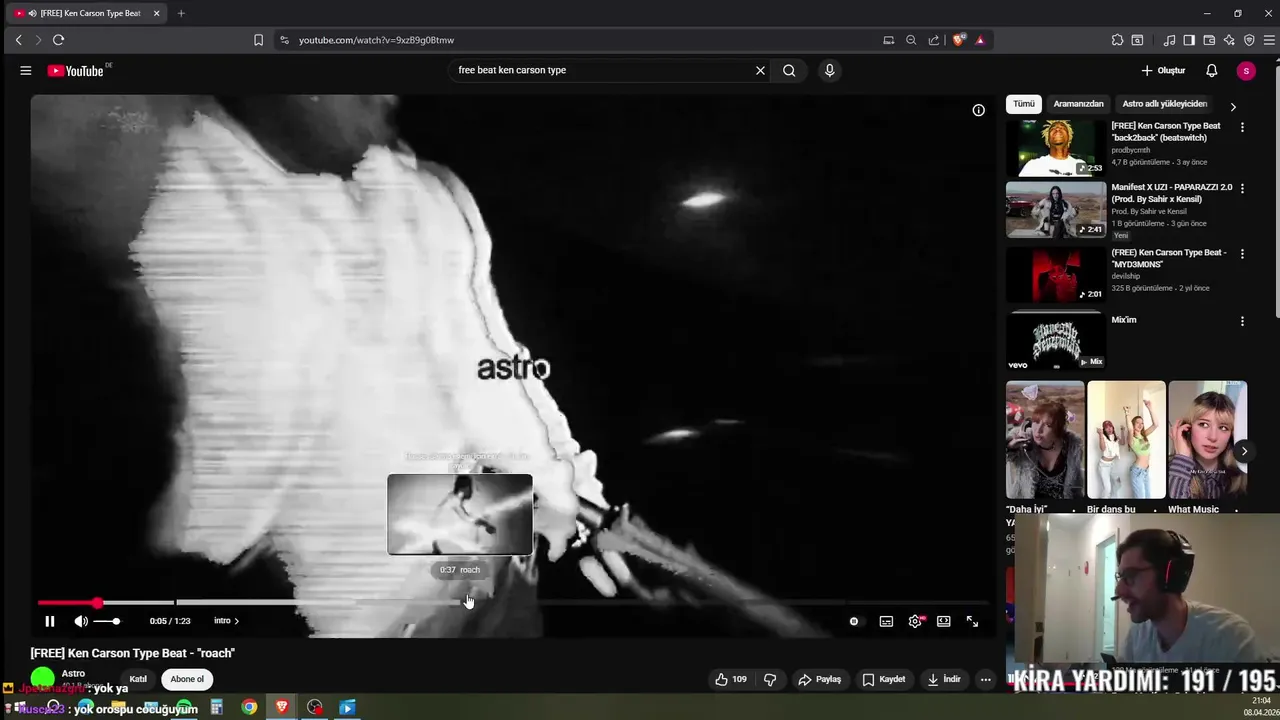1280x720 pixels.
Task: Save video with Kaydet button
Action: (884, 679)
